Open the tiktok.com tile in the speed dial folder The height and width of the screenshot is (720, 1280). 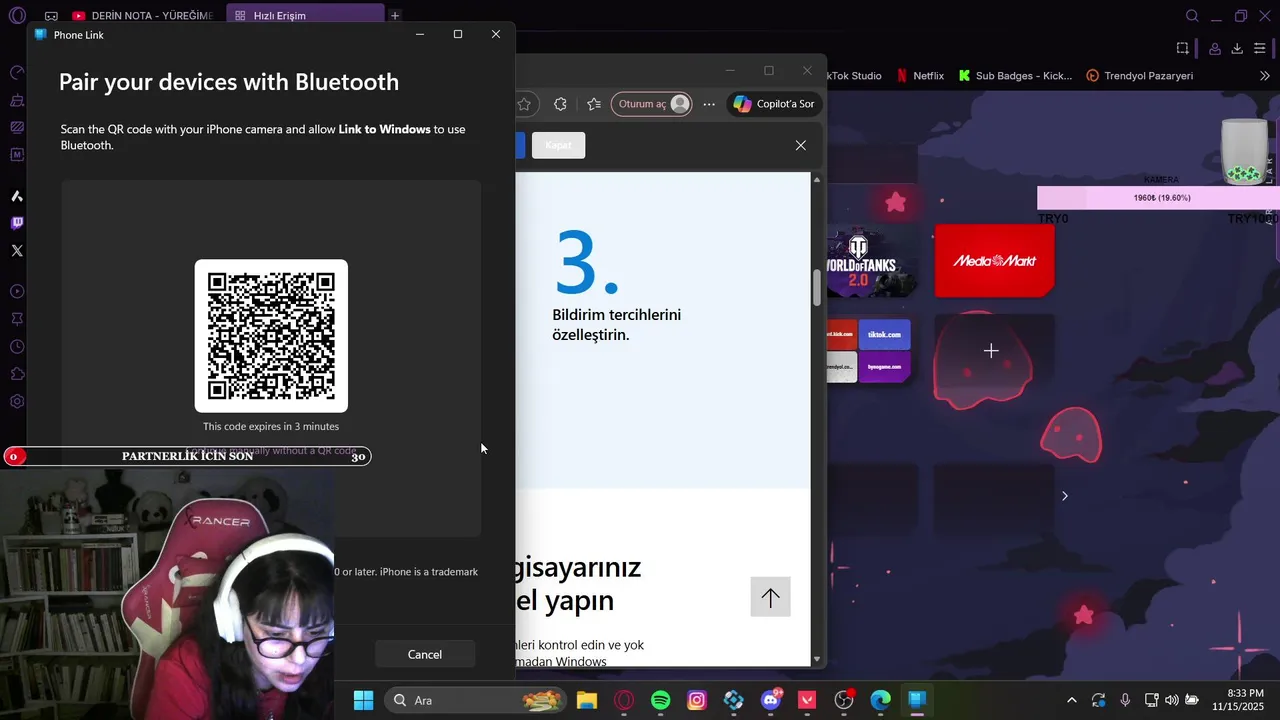884,334
